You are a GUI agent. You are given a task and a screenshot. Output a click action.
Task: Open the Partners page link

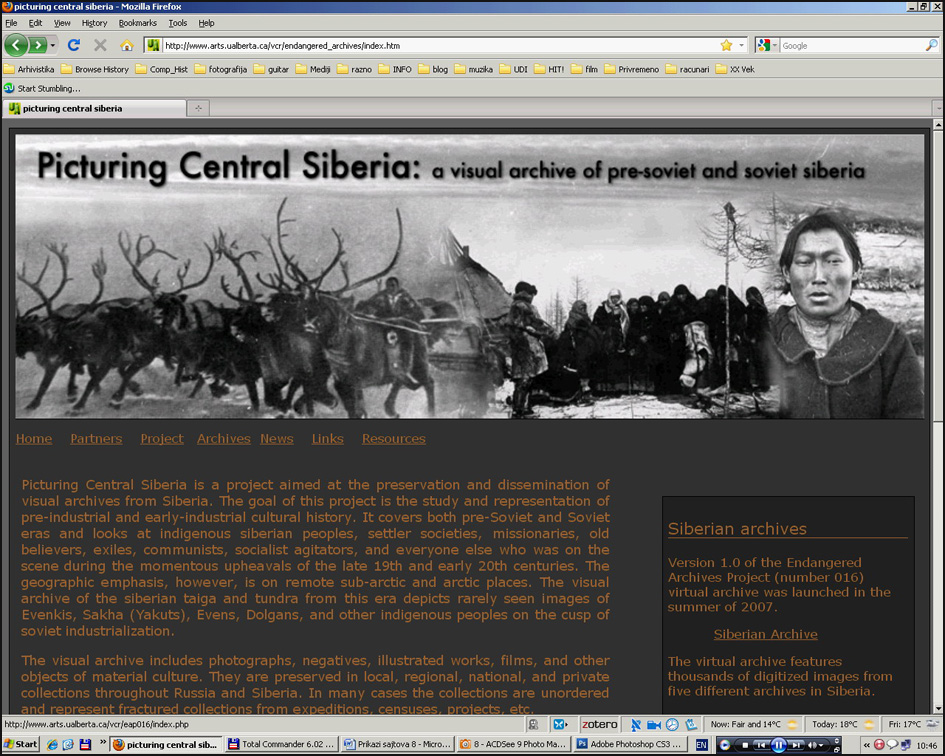click(x=96, y=438)
